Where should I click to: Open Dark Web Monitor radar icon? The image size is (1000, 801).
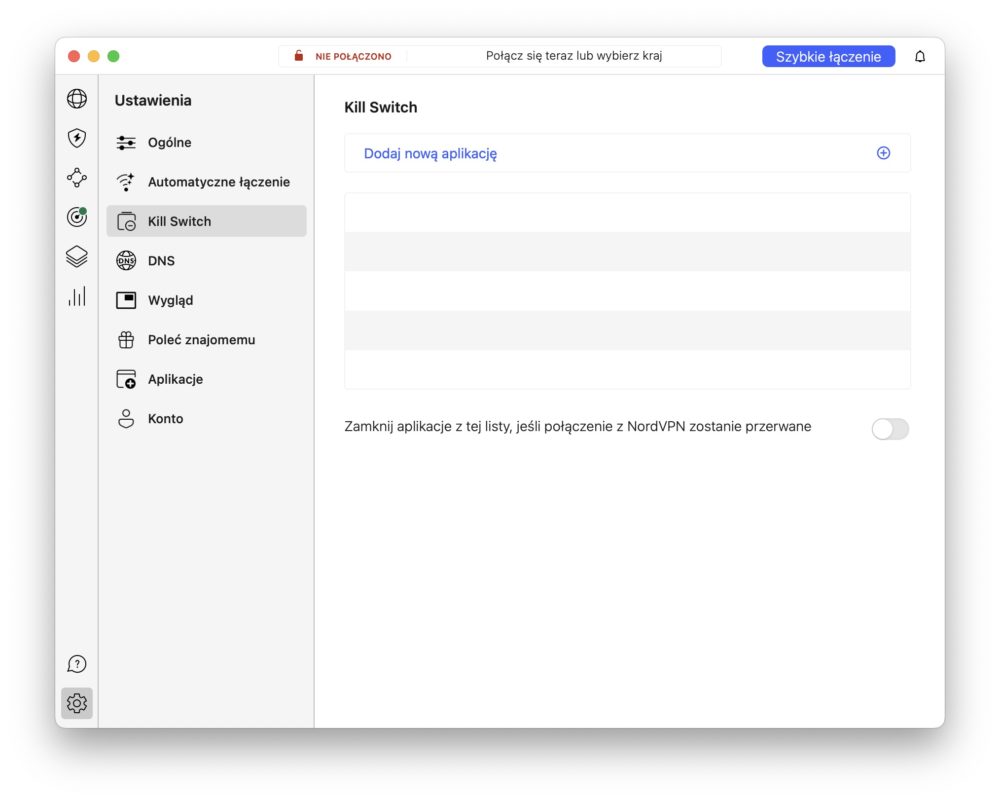(x=77, y=217)
